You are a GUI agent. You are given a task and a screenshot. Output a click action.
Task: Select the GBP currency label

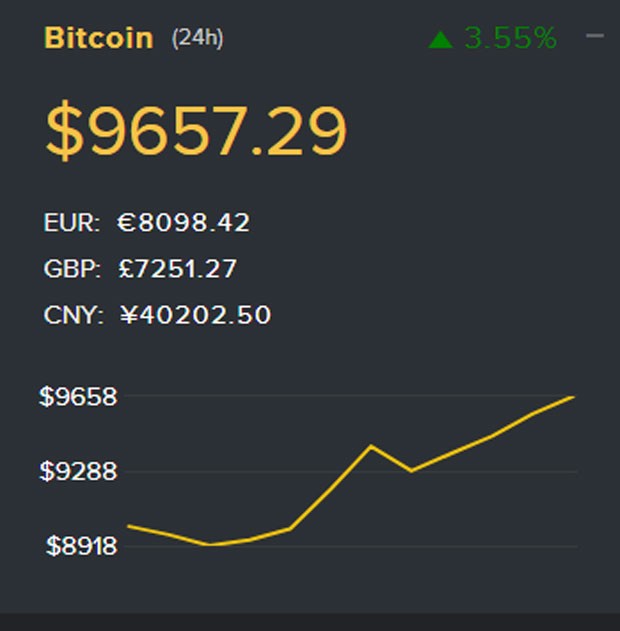(x=71, y=269)
